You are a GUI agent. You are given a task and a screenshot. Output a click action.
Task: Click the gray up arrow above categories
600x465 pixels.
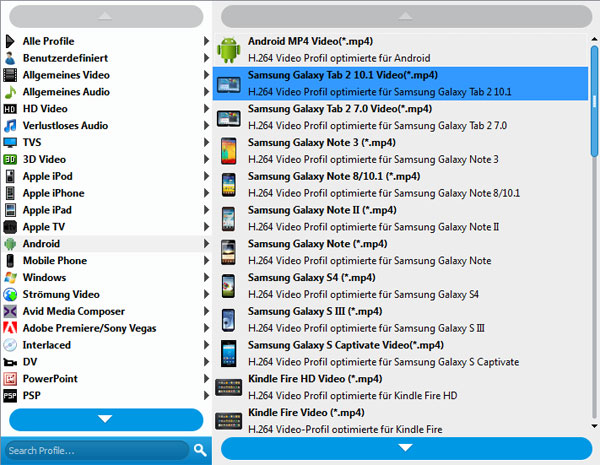(106, 16)
